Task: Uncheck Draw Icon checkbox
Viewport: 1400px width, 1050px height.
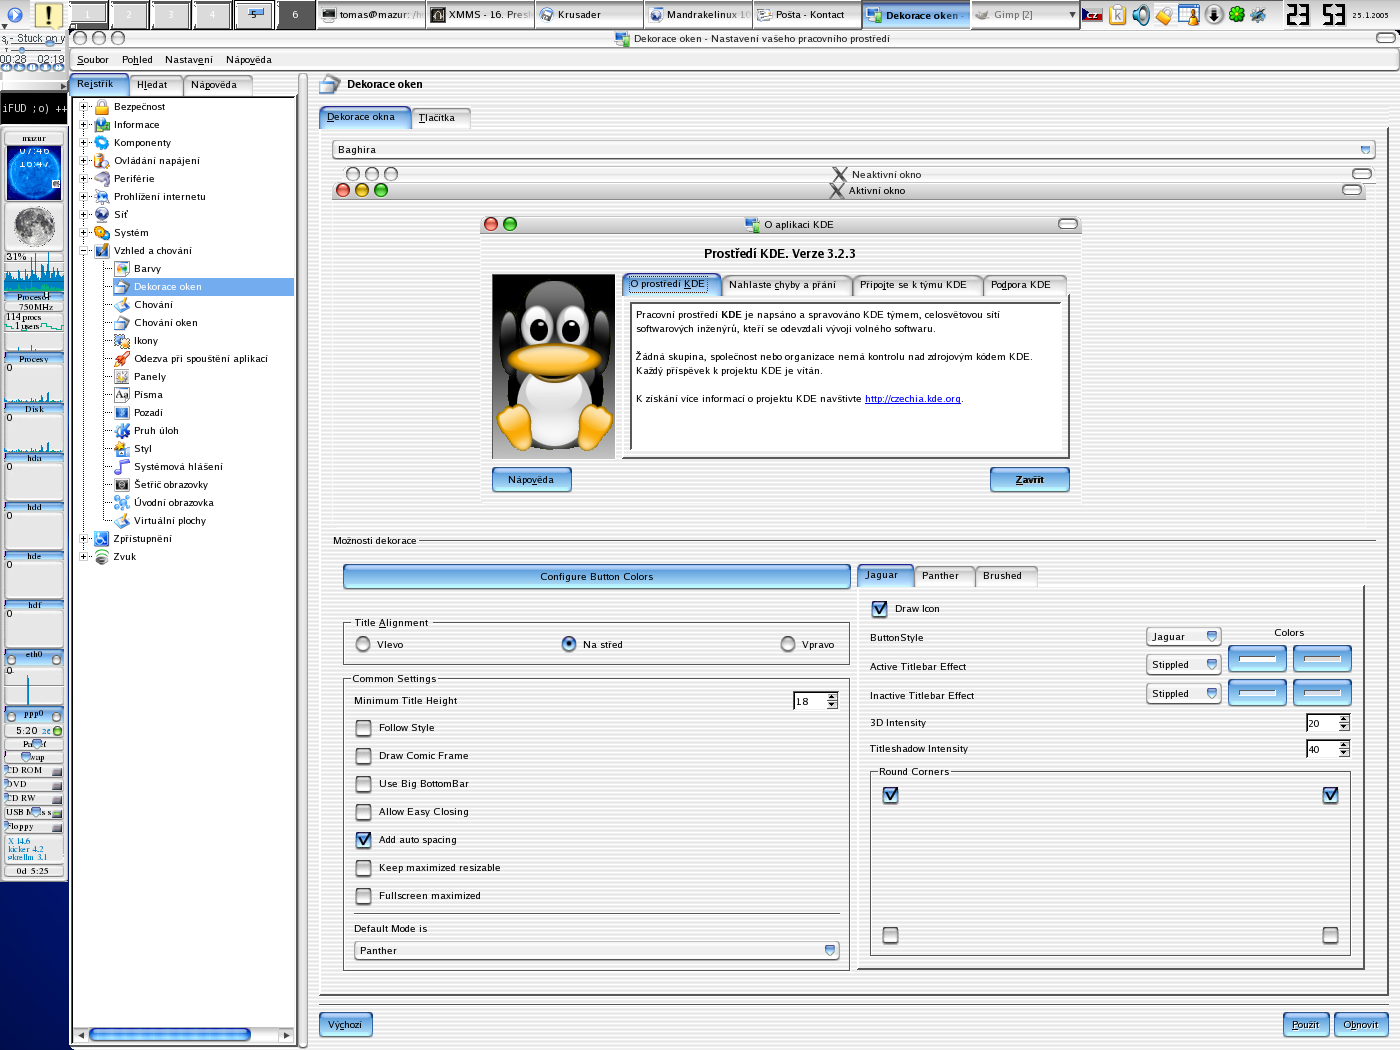Action: (x=879, y=609)
